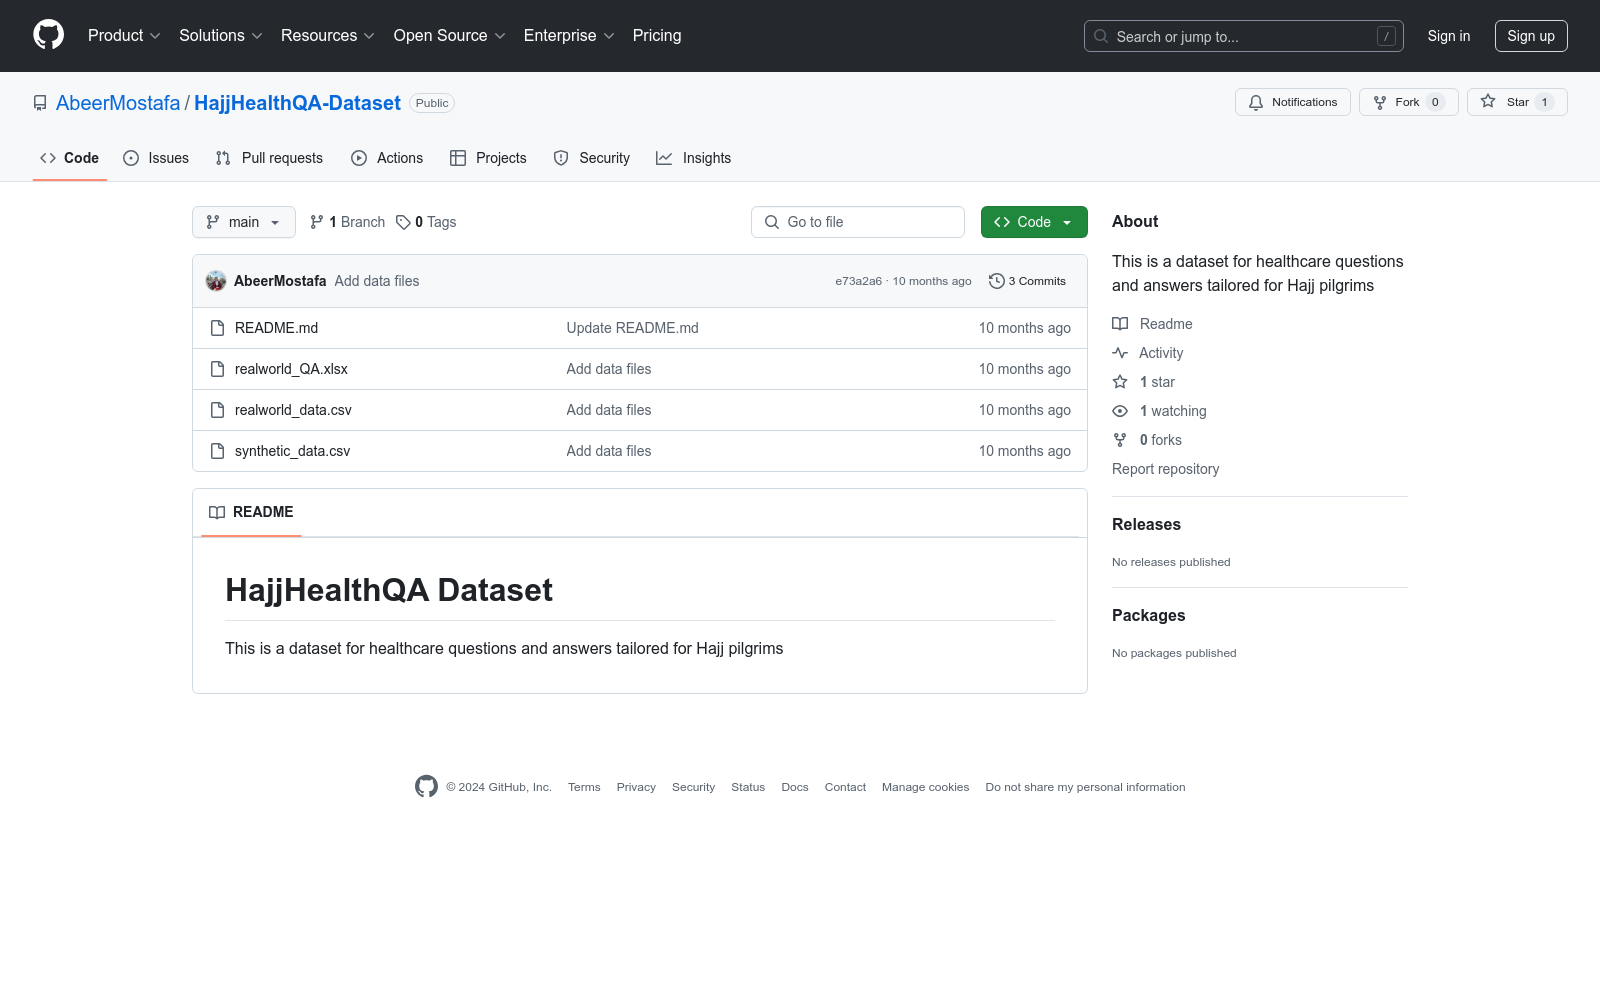This screenshot has width=1600, height=1000.
Task: Switch to the Pull requests tab
Action: [x=269, y=158]
